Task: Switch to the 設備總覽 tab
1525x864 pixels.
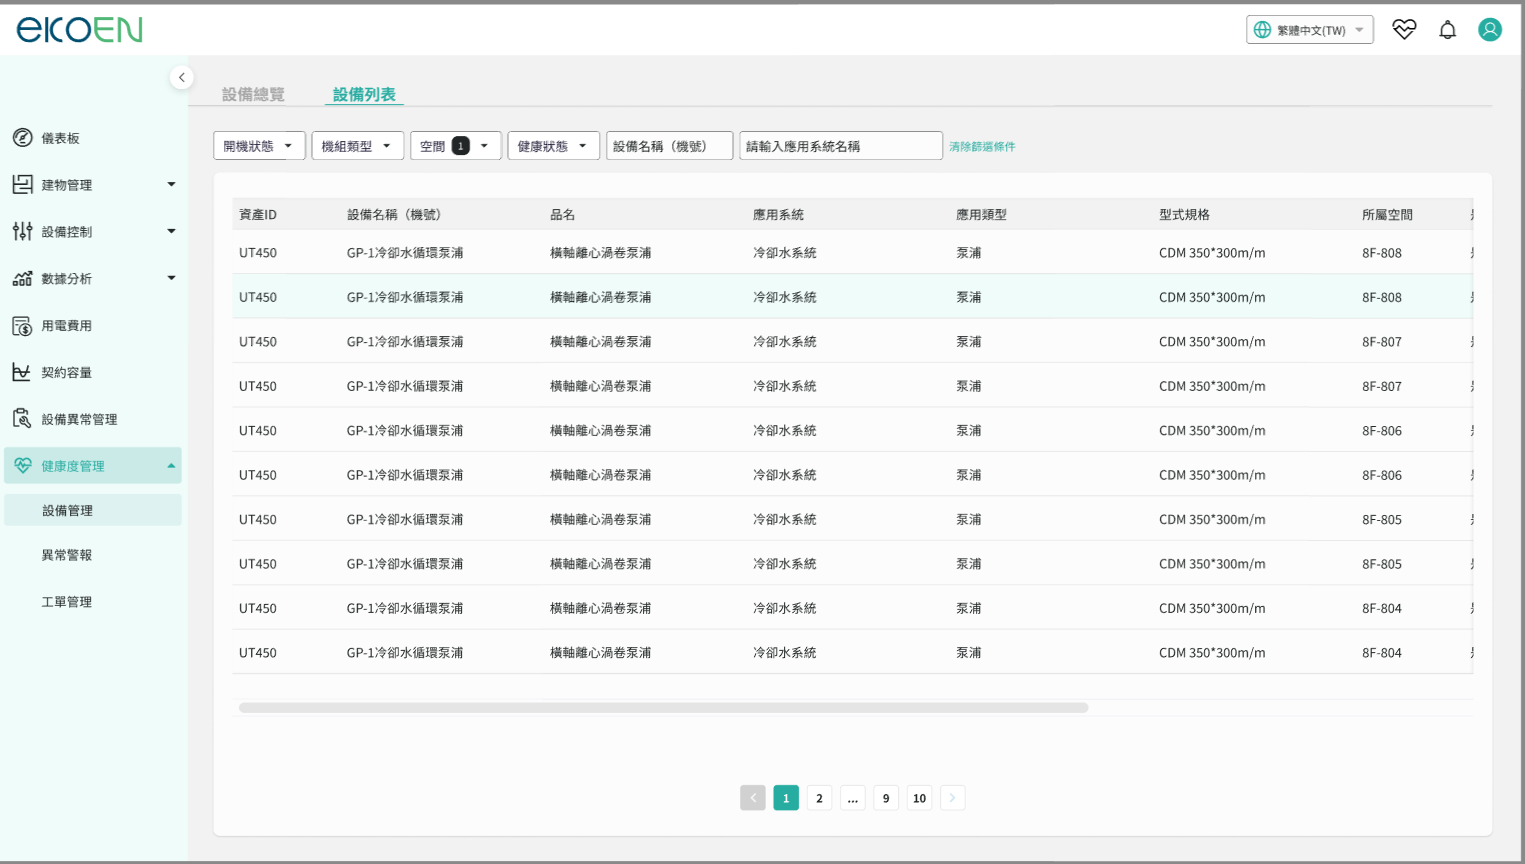Action: point(253,94)
